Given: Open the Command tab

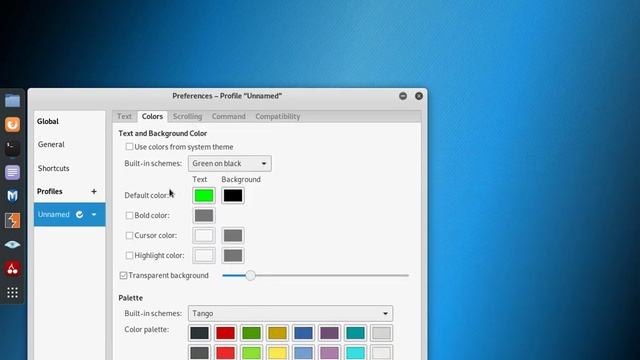Looking at the screenshot, I should [x=229, y=116].
